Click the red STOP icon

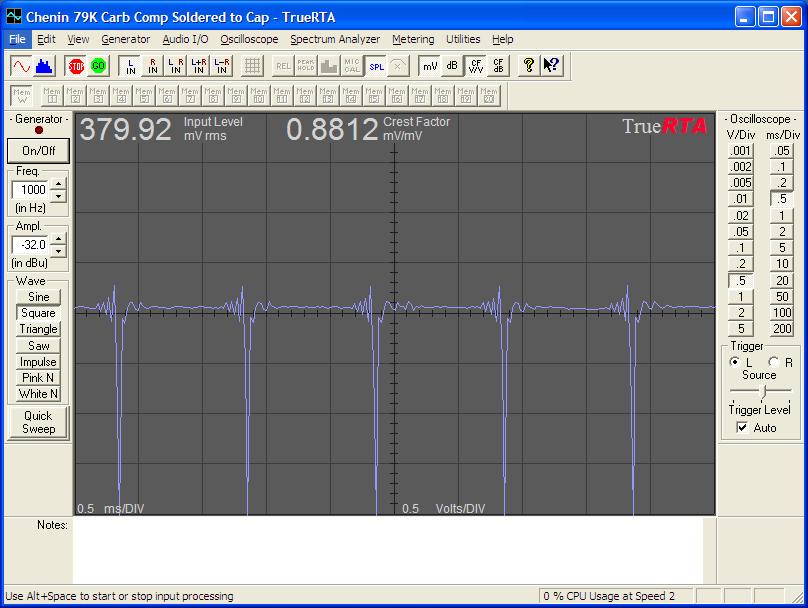[76, 66]
